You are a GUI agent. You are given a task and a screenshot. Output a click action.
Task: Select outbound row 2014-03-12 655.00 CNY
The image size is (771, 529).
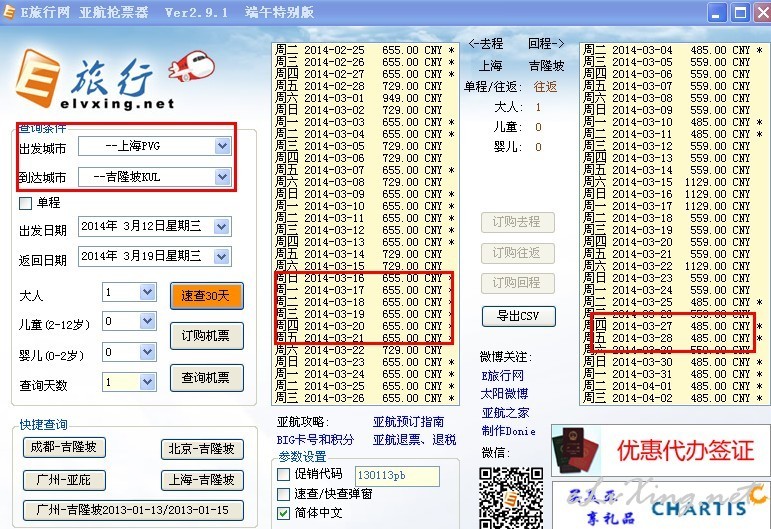click(x=365, y=230)
